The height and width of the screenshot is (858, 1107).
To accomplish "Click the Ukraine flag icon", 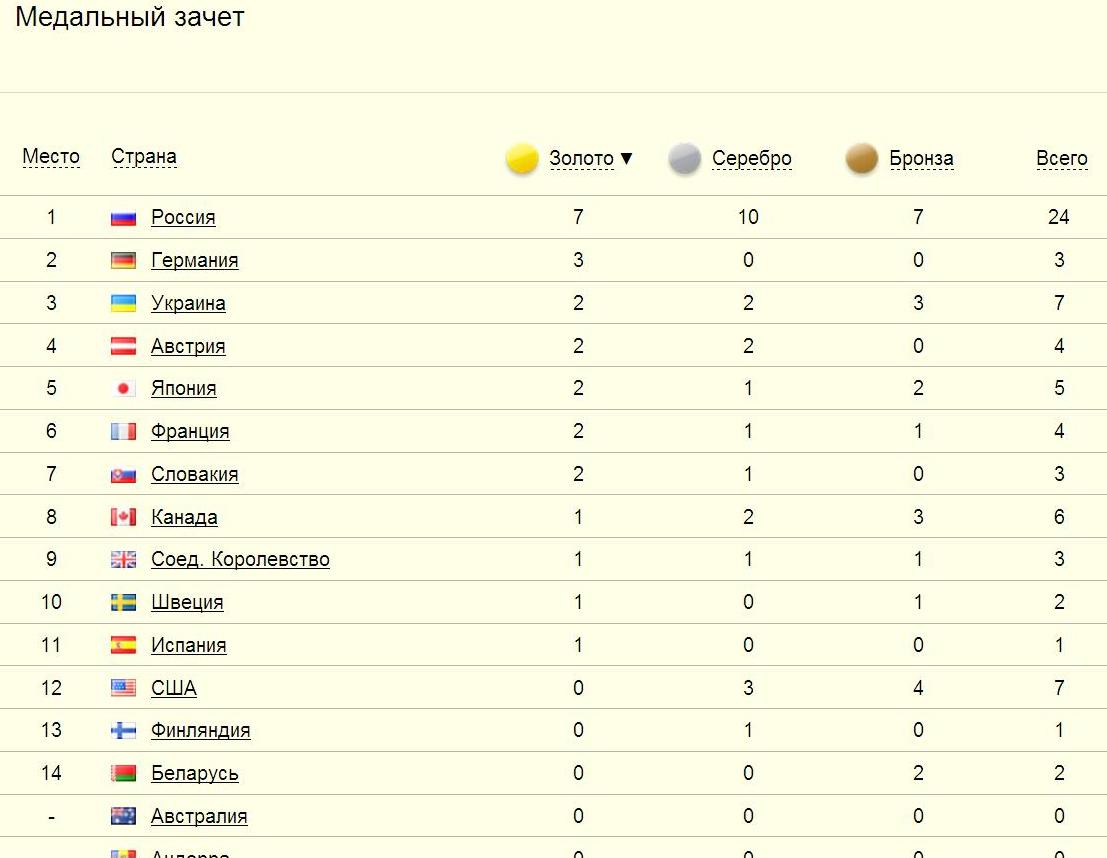I will click(123, 304).
